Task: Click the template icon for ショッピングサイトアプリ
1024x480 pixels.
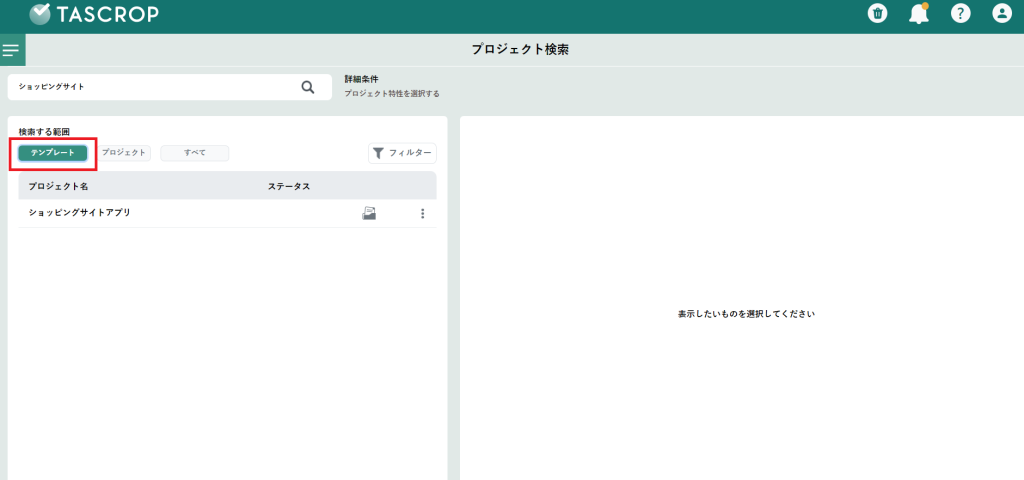Action: pyautogui.click(x=370, y=213)
